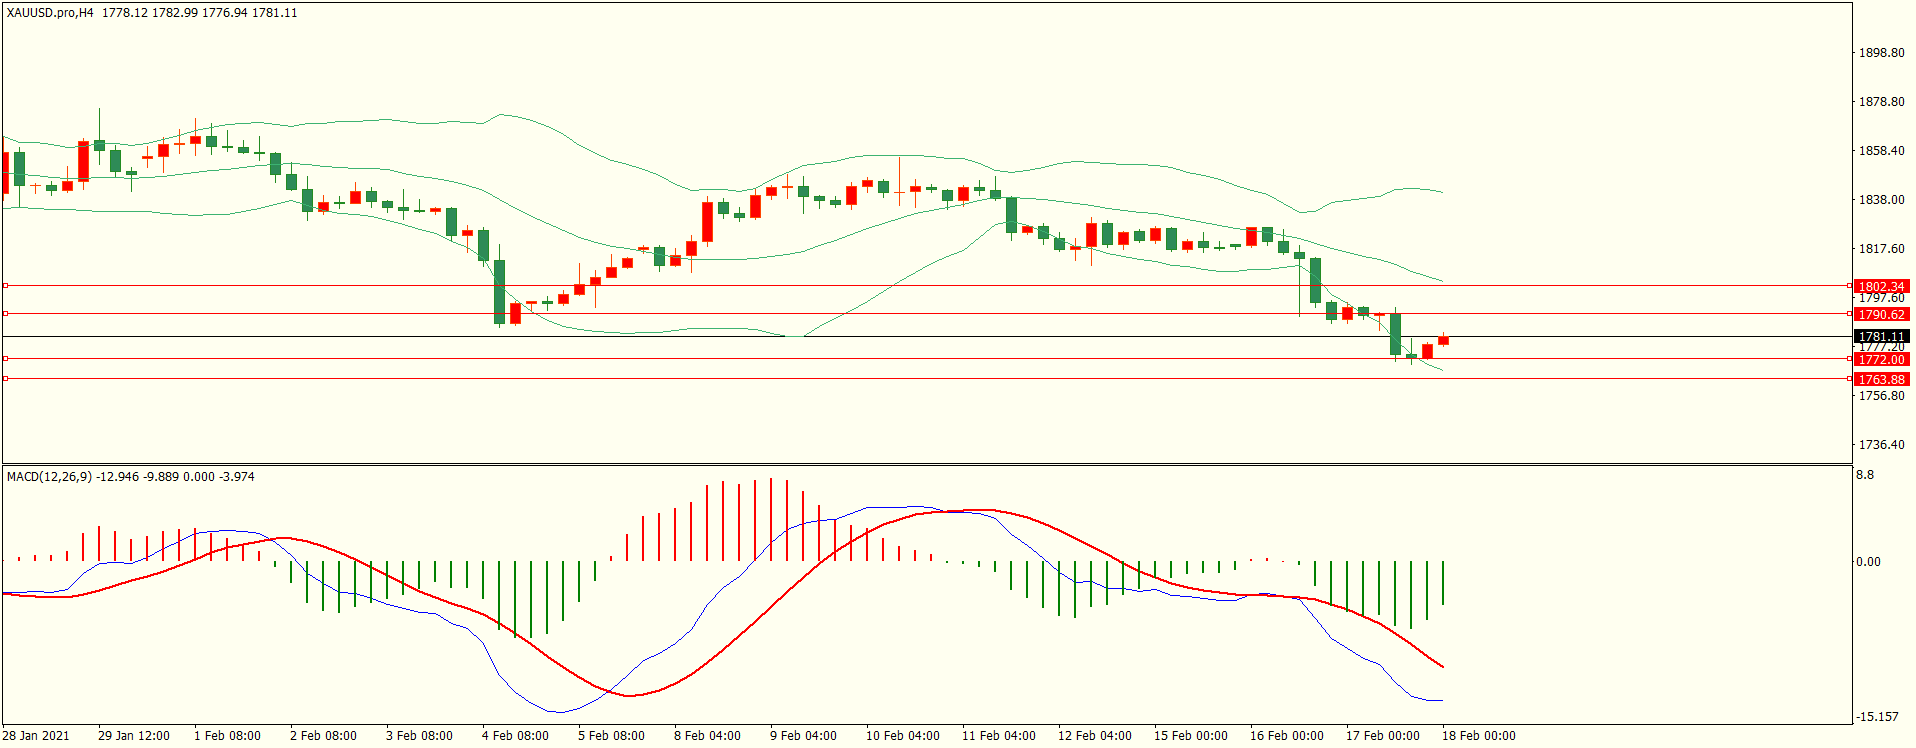This screenshot has width=1916, height=748.
Task: Click the 1736.40 price scale label
Action: (1881, 445)
